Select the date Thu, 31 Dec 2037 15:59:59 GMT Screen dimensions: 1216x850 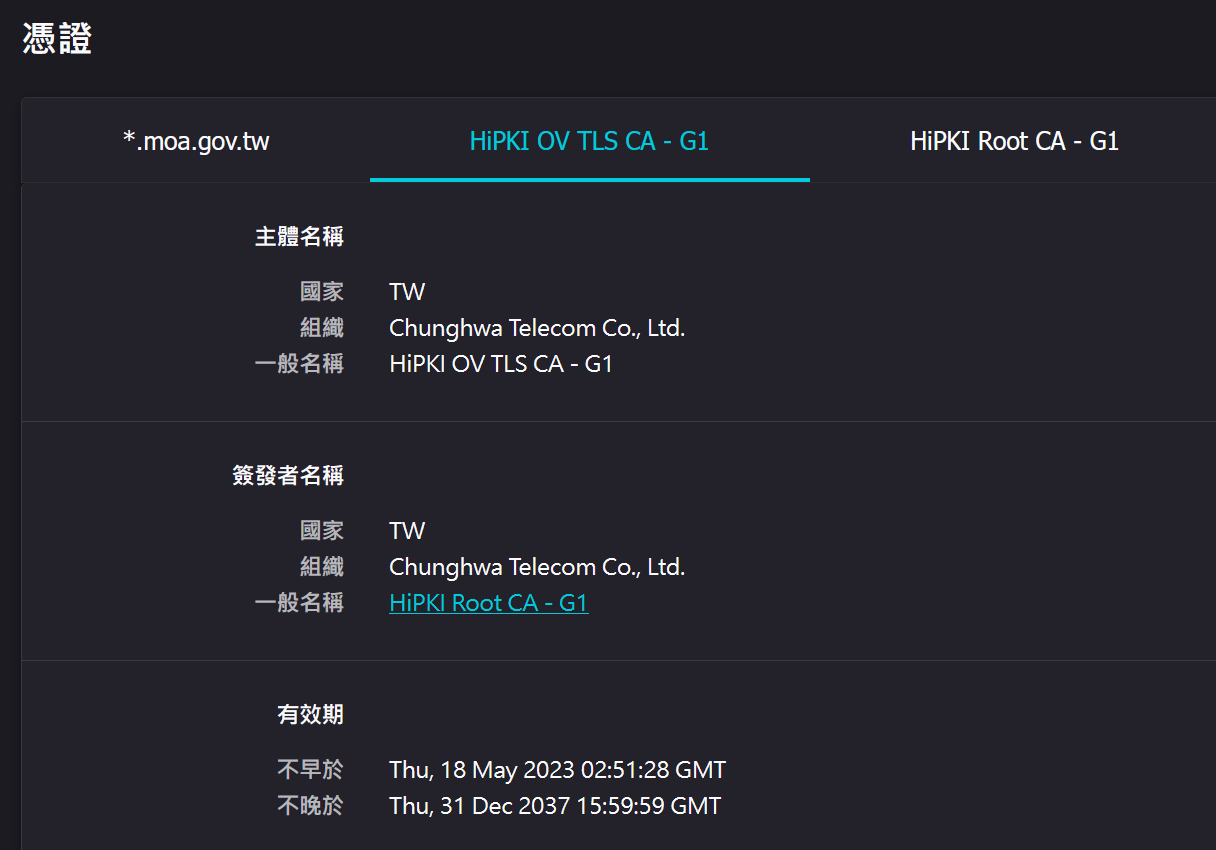pyautogui.click(x=555, y=806)
